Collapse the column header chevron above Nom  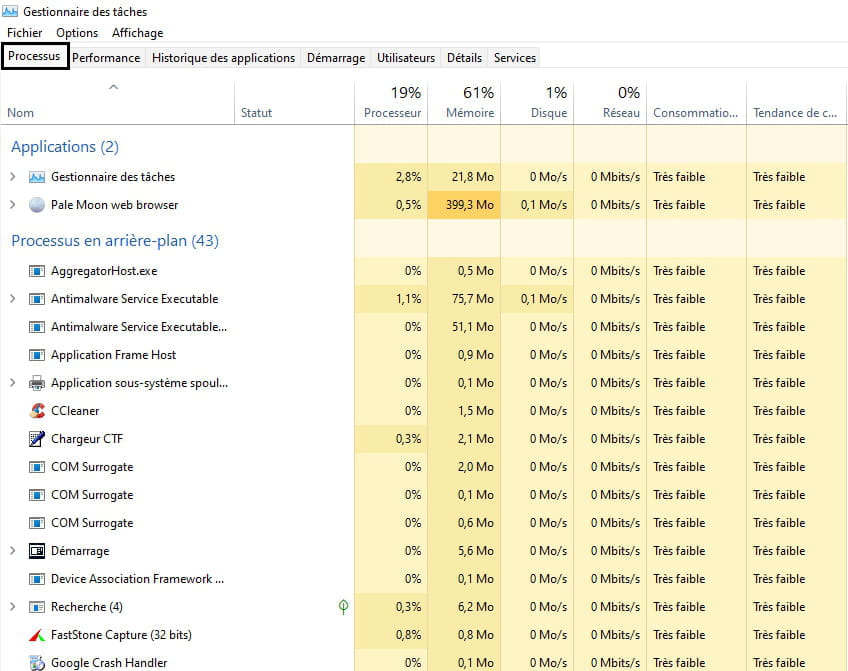tap(113, 88)
